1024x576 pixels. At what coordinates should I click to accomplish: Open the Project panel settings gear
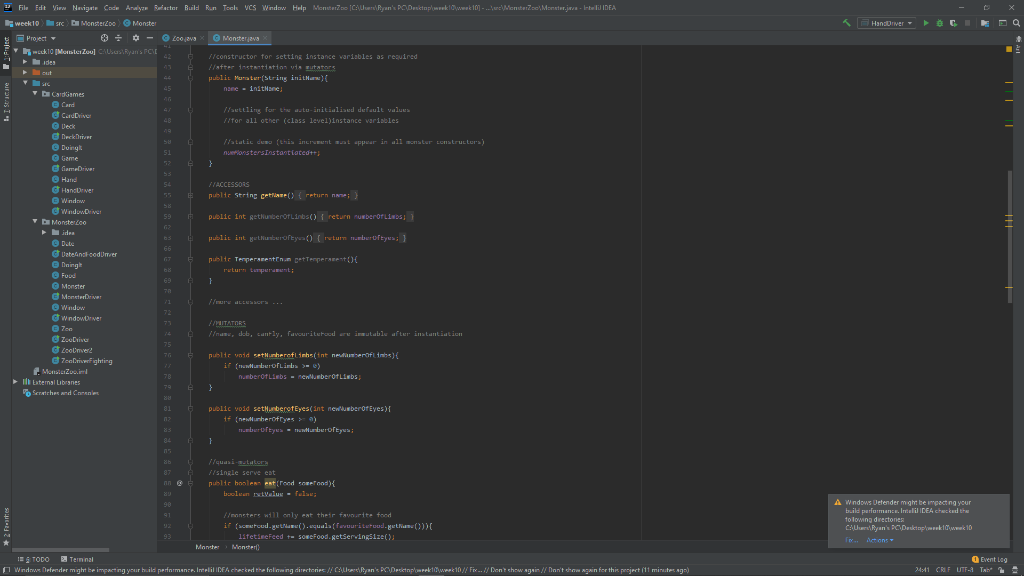point(136,37)
